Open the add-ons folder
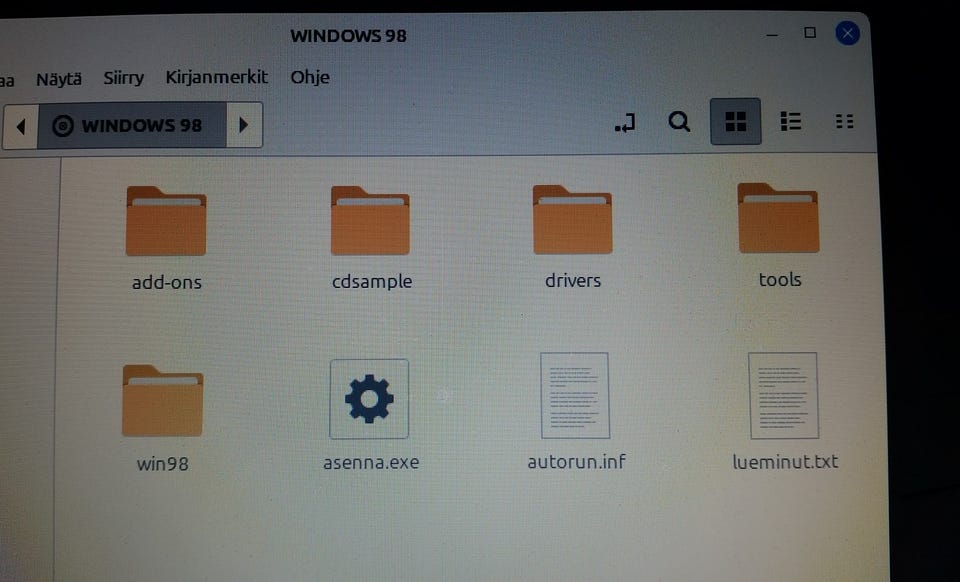 (x=166, y=221)
